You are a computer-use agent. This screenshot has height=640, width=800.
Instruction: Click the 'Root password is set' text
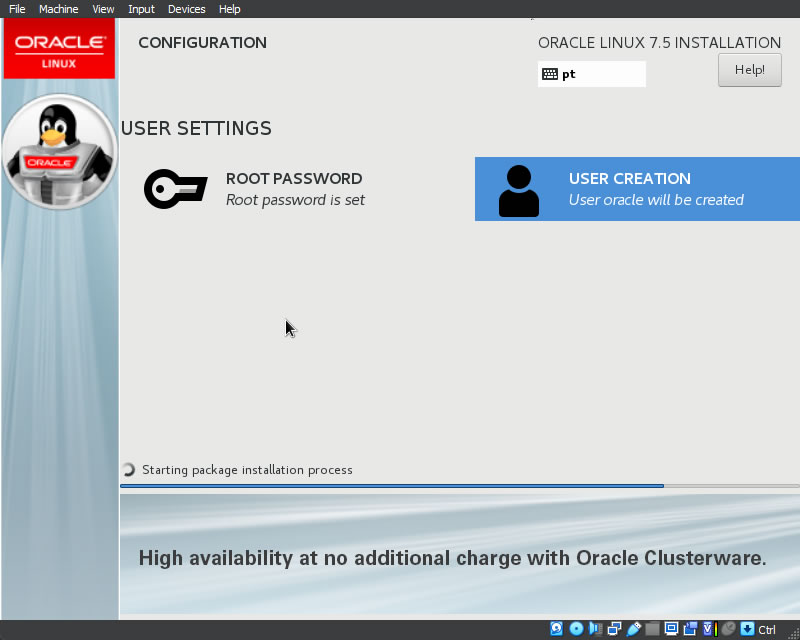tap(295, 200)
